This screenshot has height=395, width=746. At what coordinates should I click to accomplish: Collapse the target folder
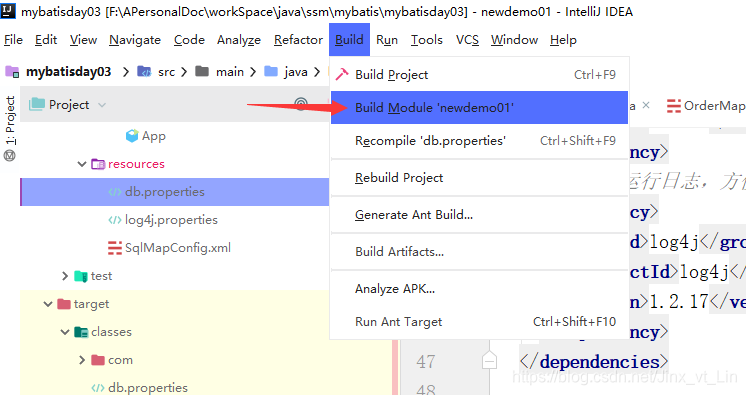coord(48,304)
